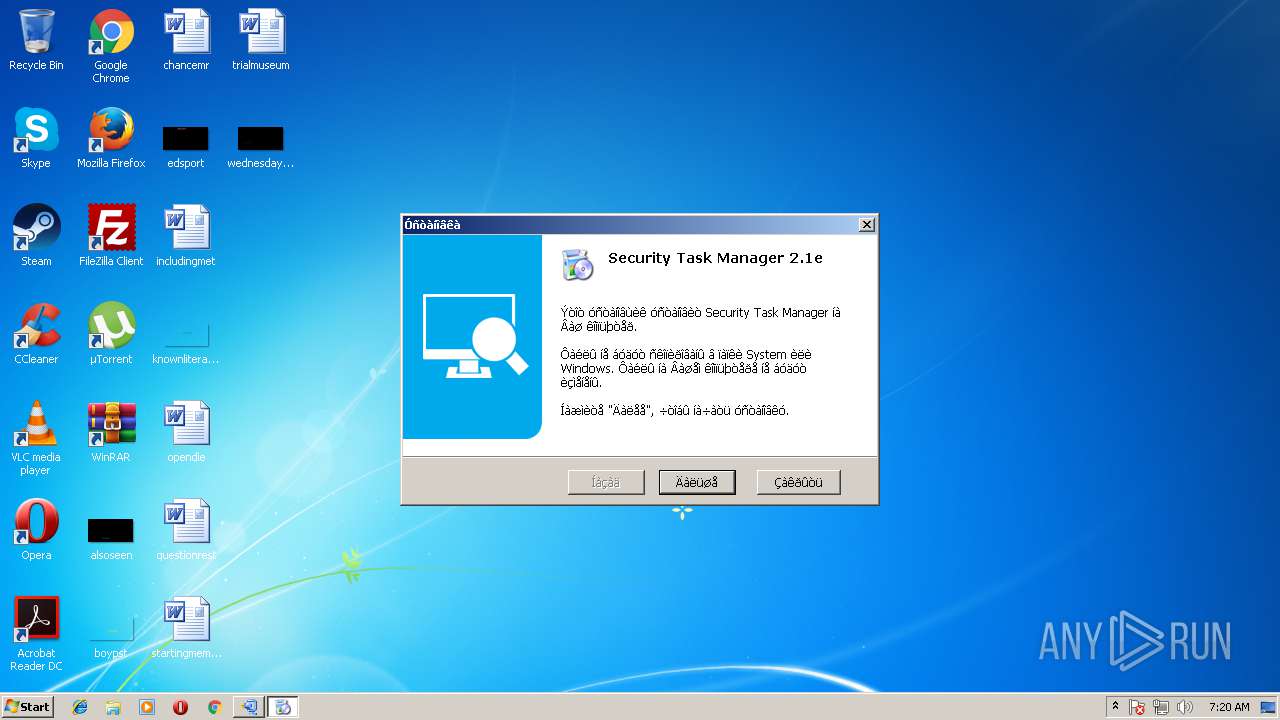1280x720 pixels.
Task: Open the opendie Word document
Action: click(x=186, y=432)
